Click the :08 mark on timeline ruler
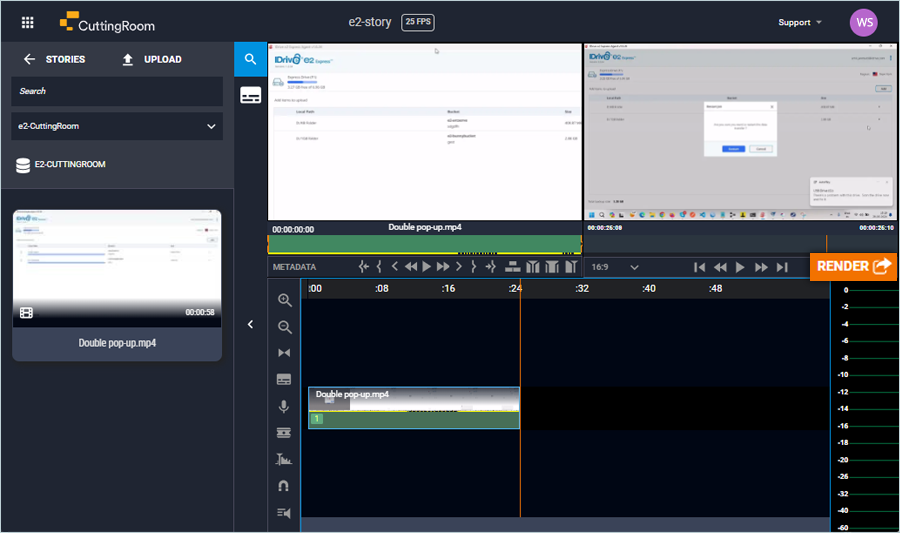Screen dimensions: 900x533 point(382,289)
